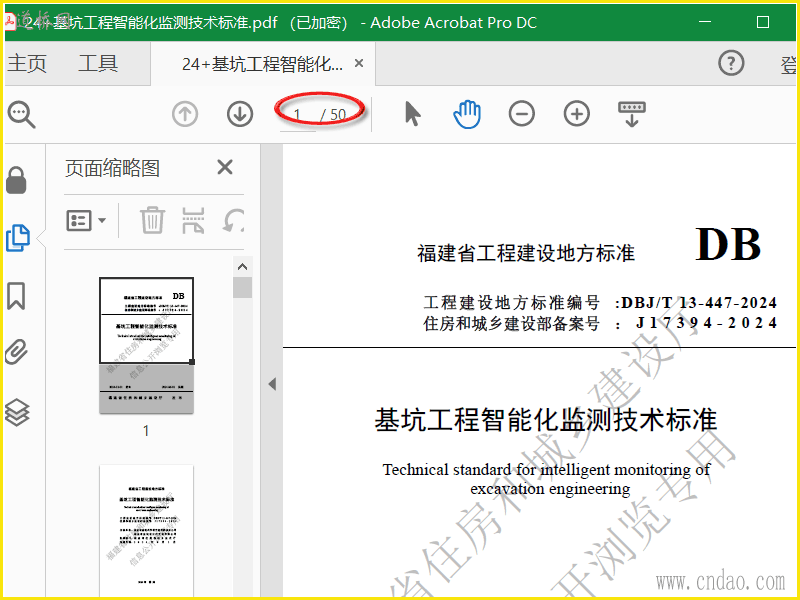
Task: Close the 24+基坑工程智能化 document tab
Action: click(x=359, y=63)
